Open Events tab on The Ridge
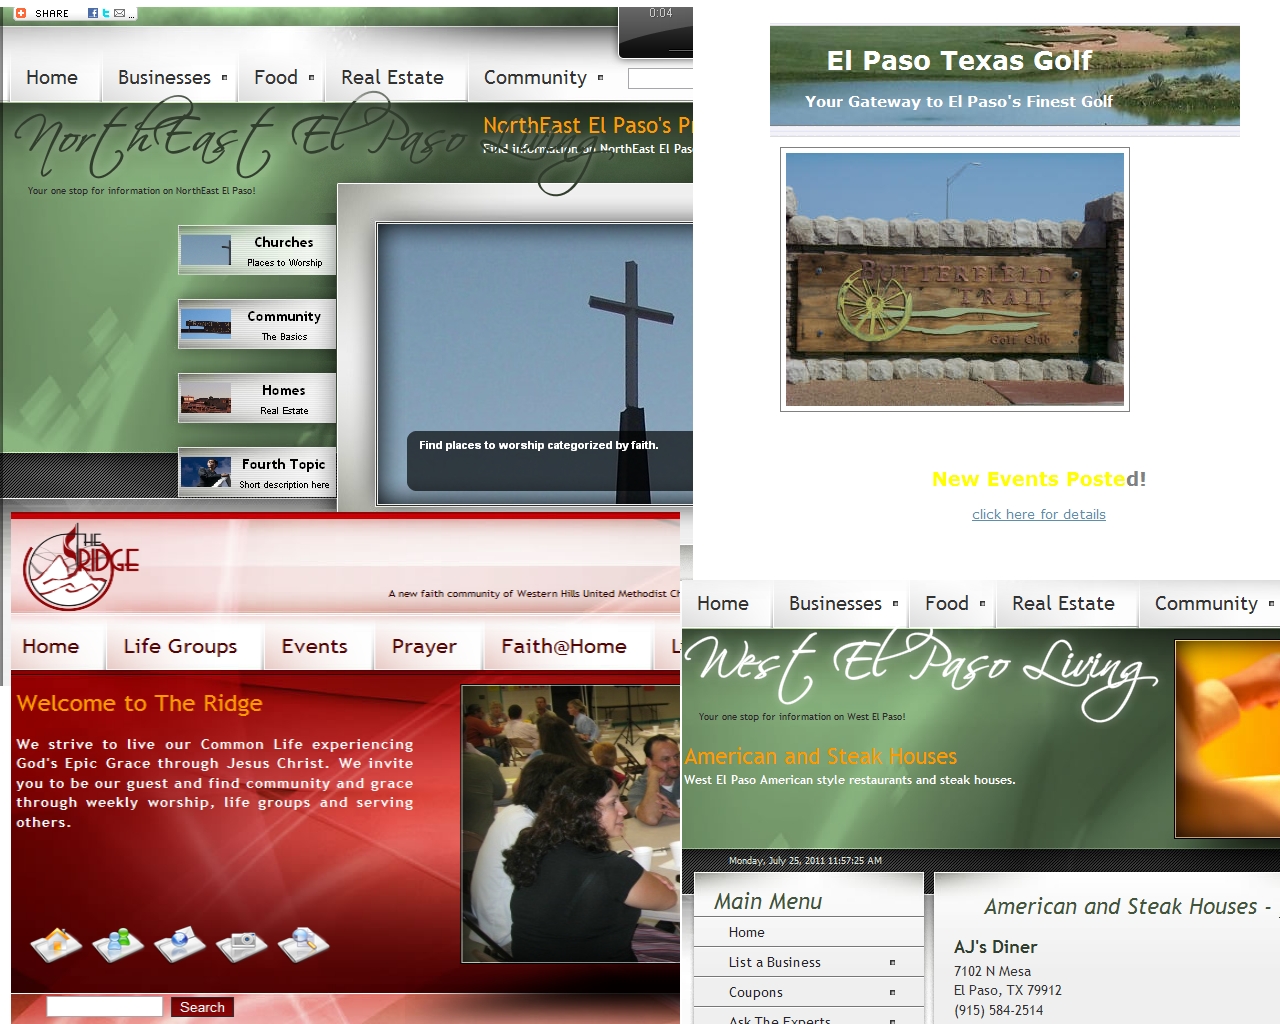 [315, 646]
